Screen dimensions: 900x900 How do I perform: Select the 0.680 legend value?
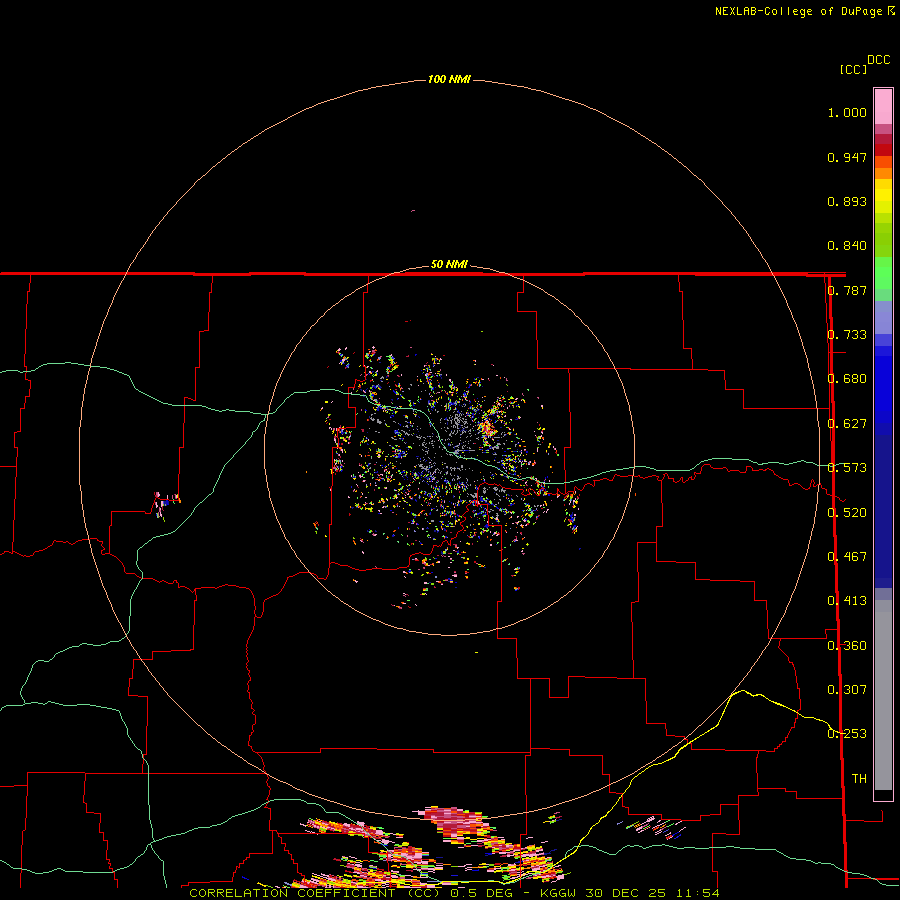(847, 379)
